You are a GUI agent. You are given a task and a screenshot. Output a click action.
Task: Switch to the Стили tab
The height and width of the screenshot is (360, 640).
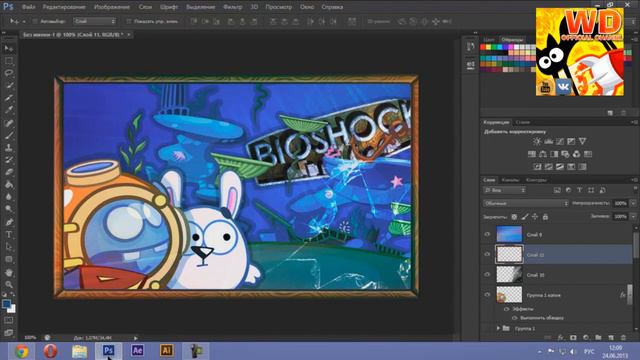(x=522, y=122)
